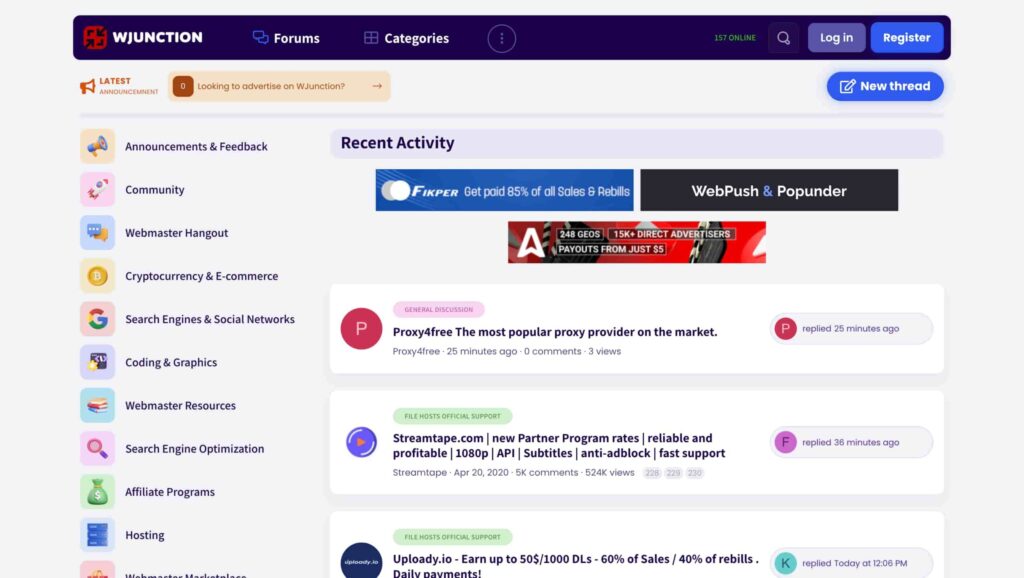
Task: Click the Hosting server icon
Action: (x=97, y=534)
